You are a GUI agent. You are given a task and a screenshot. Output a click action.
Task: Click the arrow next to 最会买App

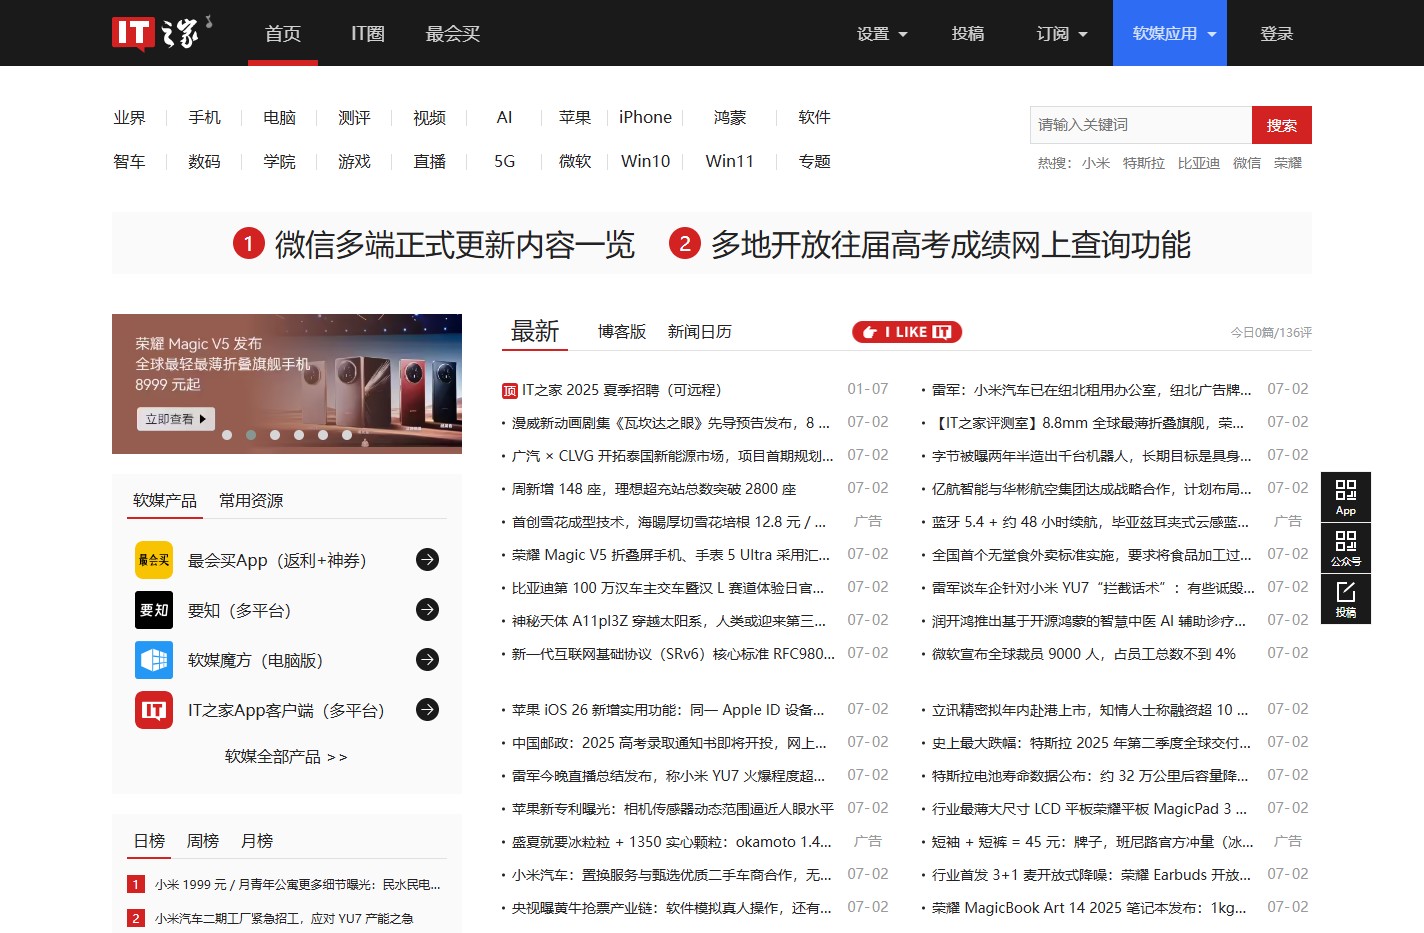click(x=427, y=560)
